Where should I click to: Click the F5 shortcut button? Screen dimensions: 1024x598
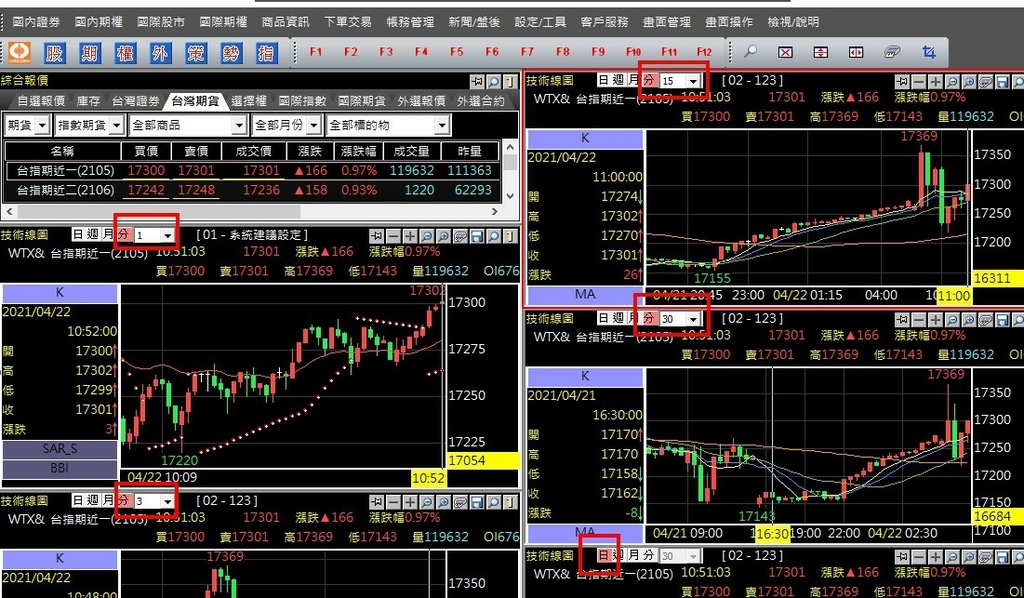point(456,52)
